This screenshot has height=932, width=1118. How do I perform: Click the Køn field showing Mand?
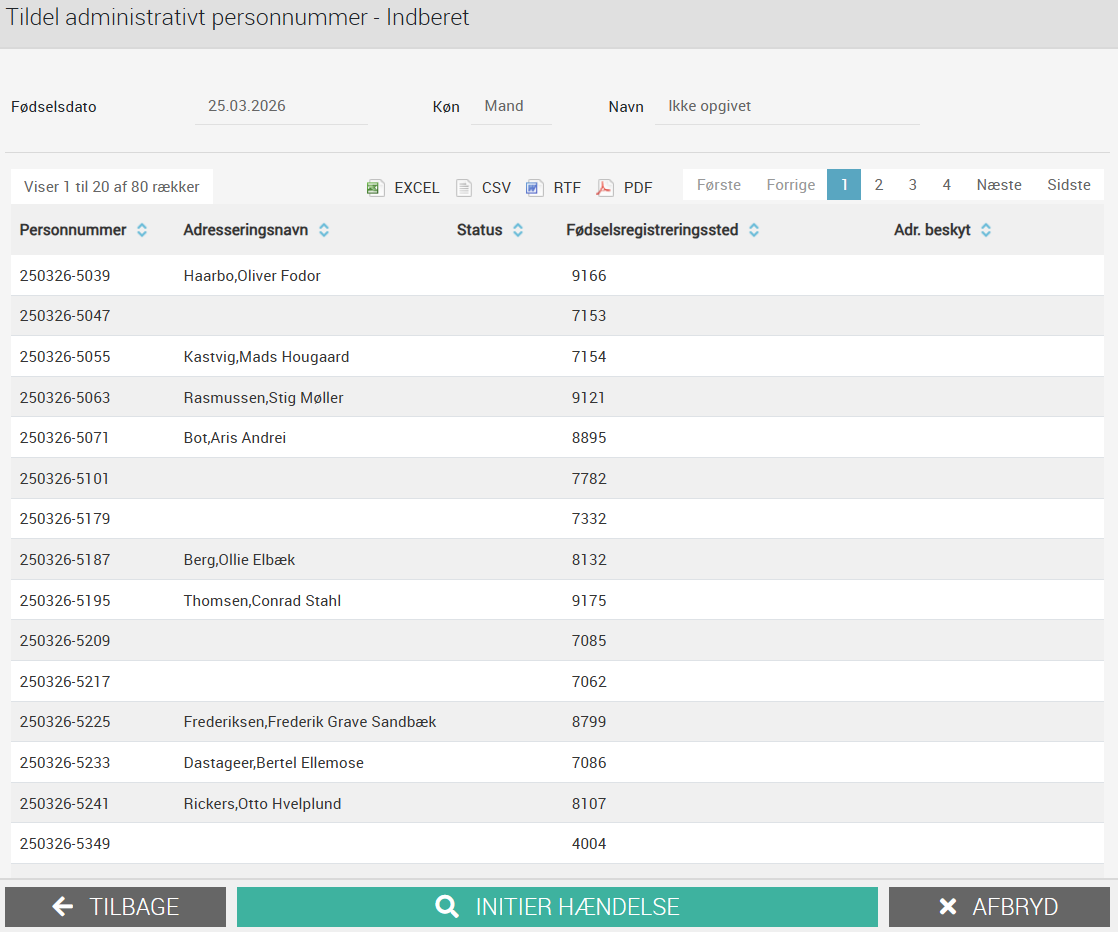coord(511,106)
